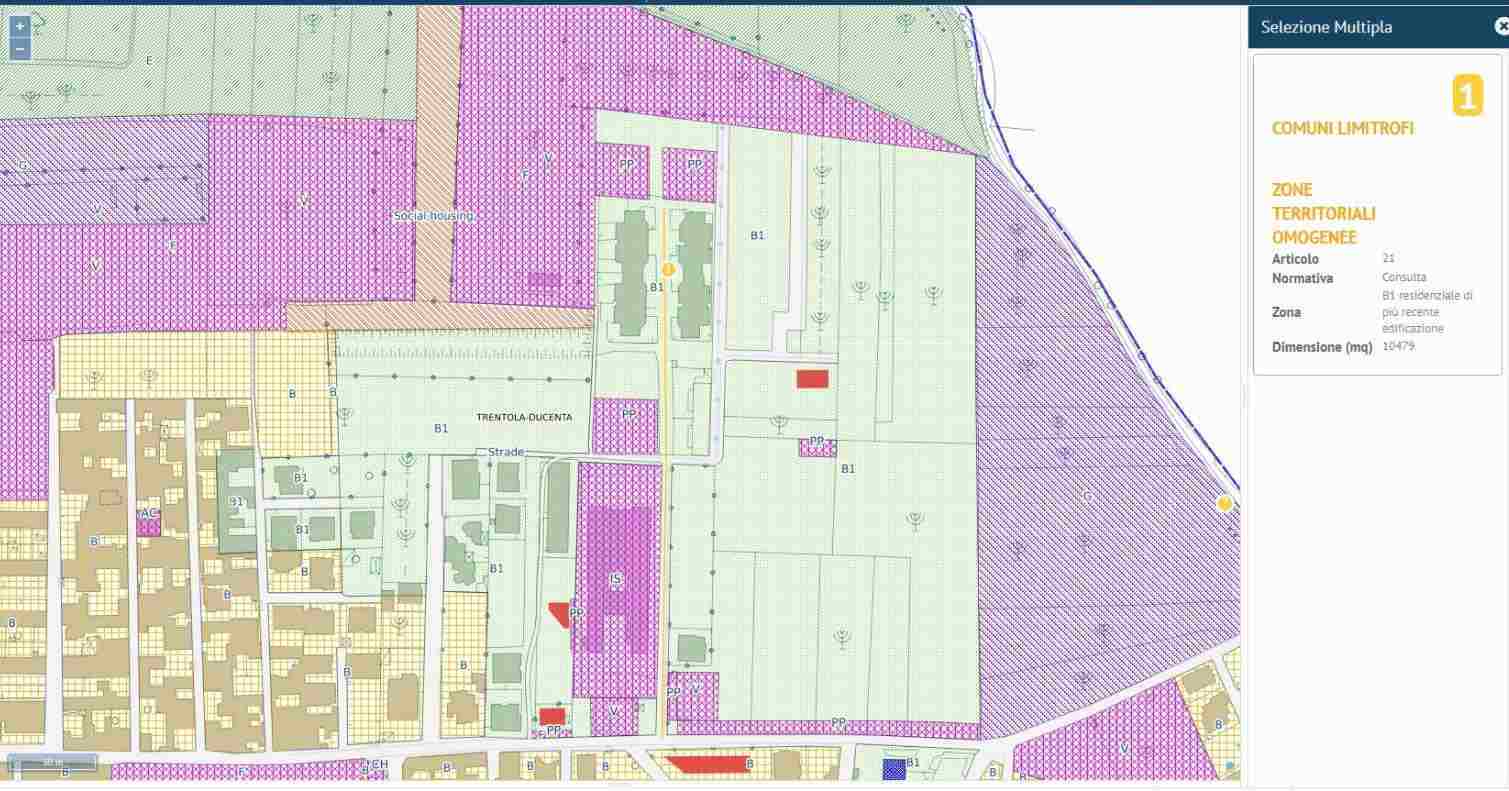Click the map scale bar
The width and height of the screenshot is (1509, 791).
[x=52, y=762]
